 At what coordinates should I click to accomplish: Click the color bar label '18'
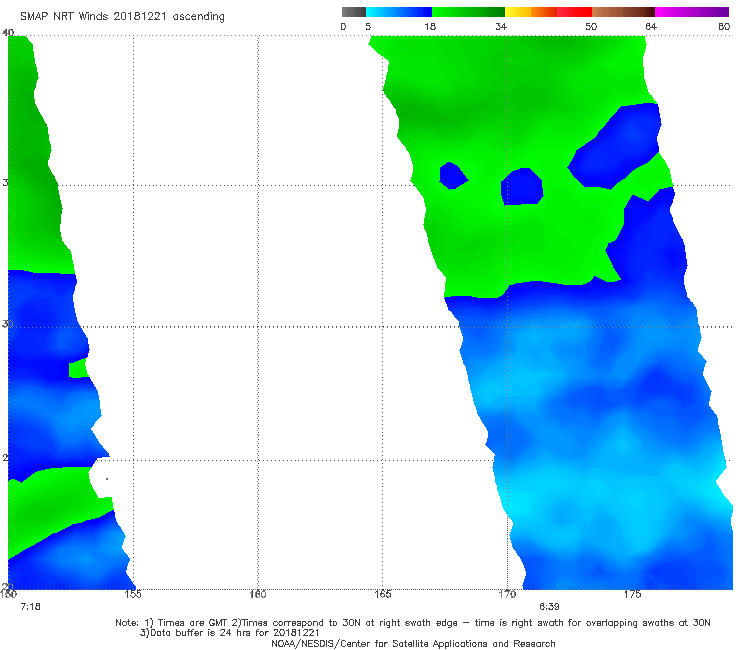click(x=429, y=27)
